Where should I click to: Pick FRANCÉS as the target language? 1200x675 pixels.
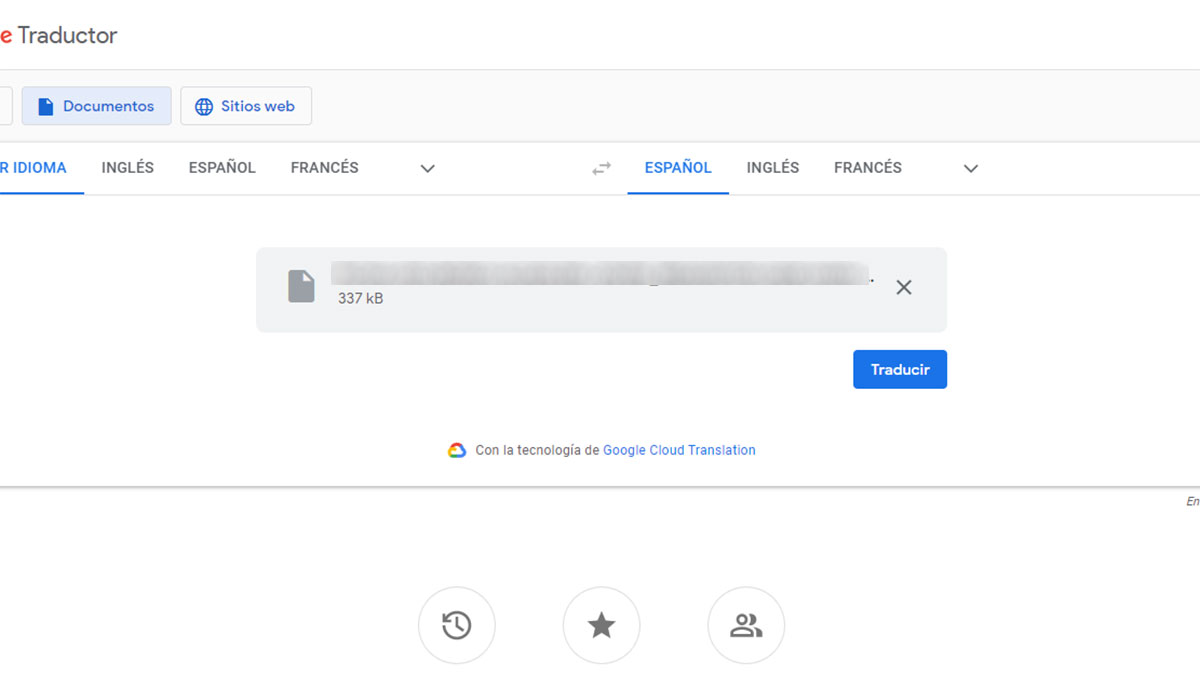click(x=867, y=168)
